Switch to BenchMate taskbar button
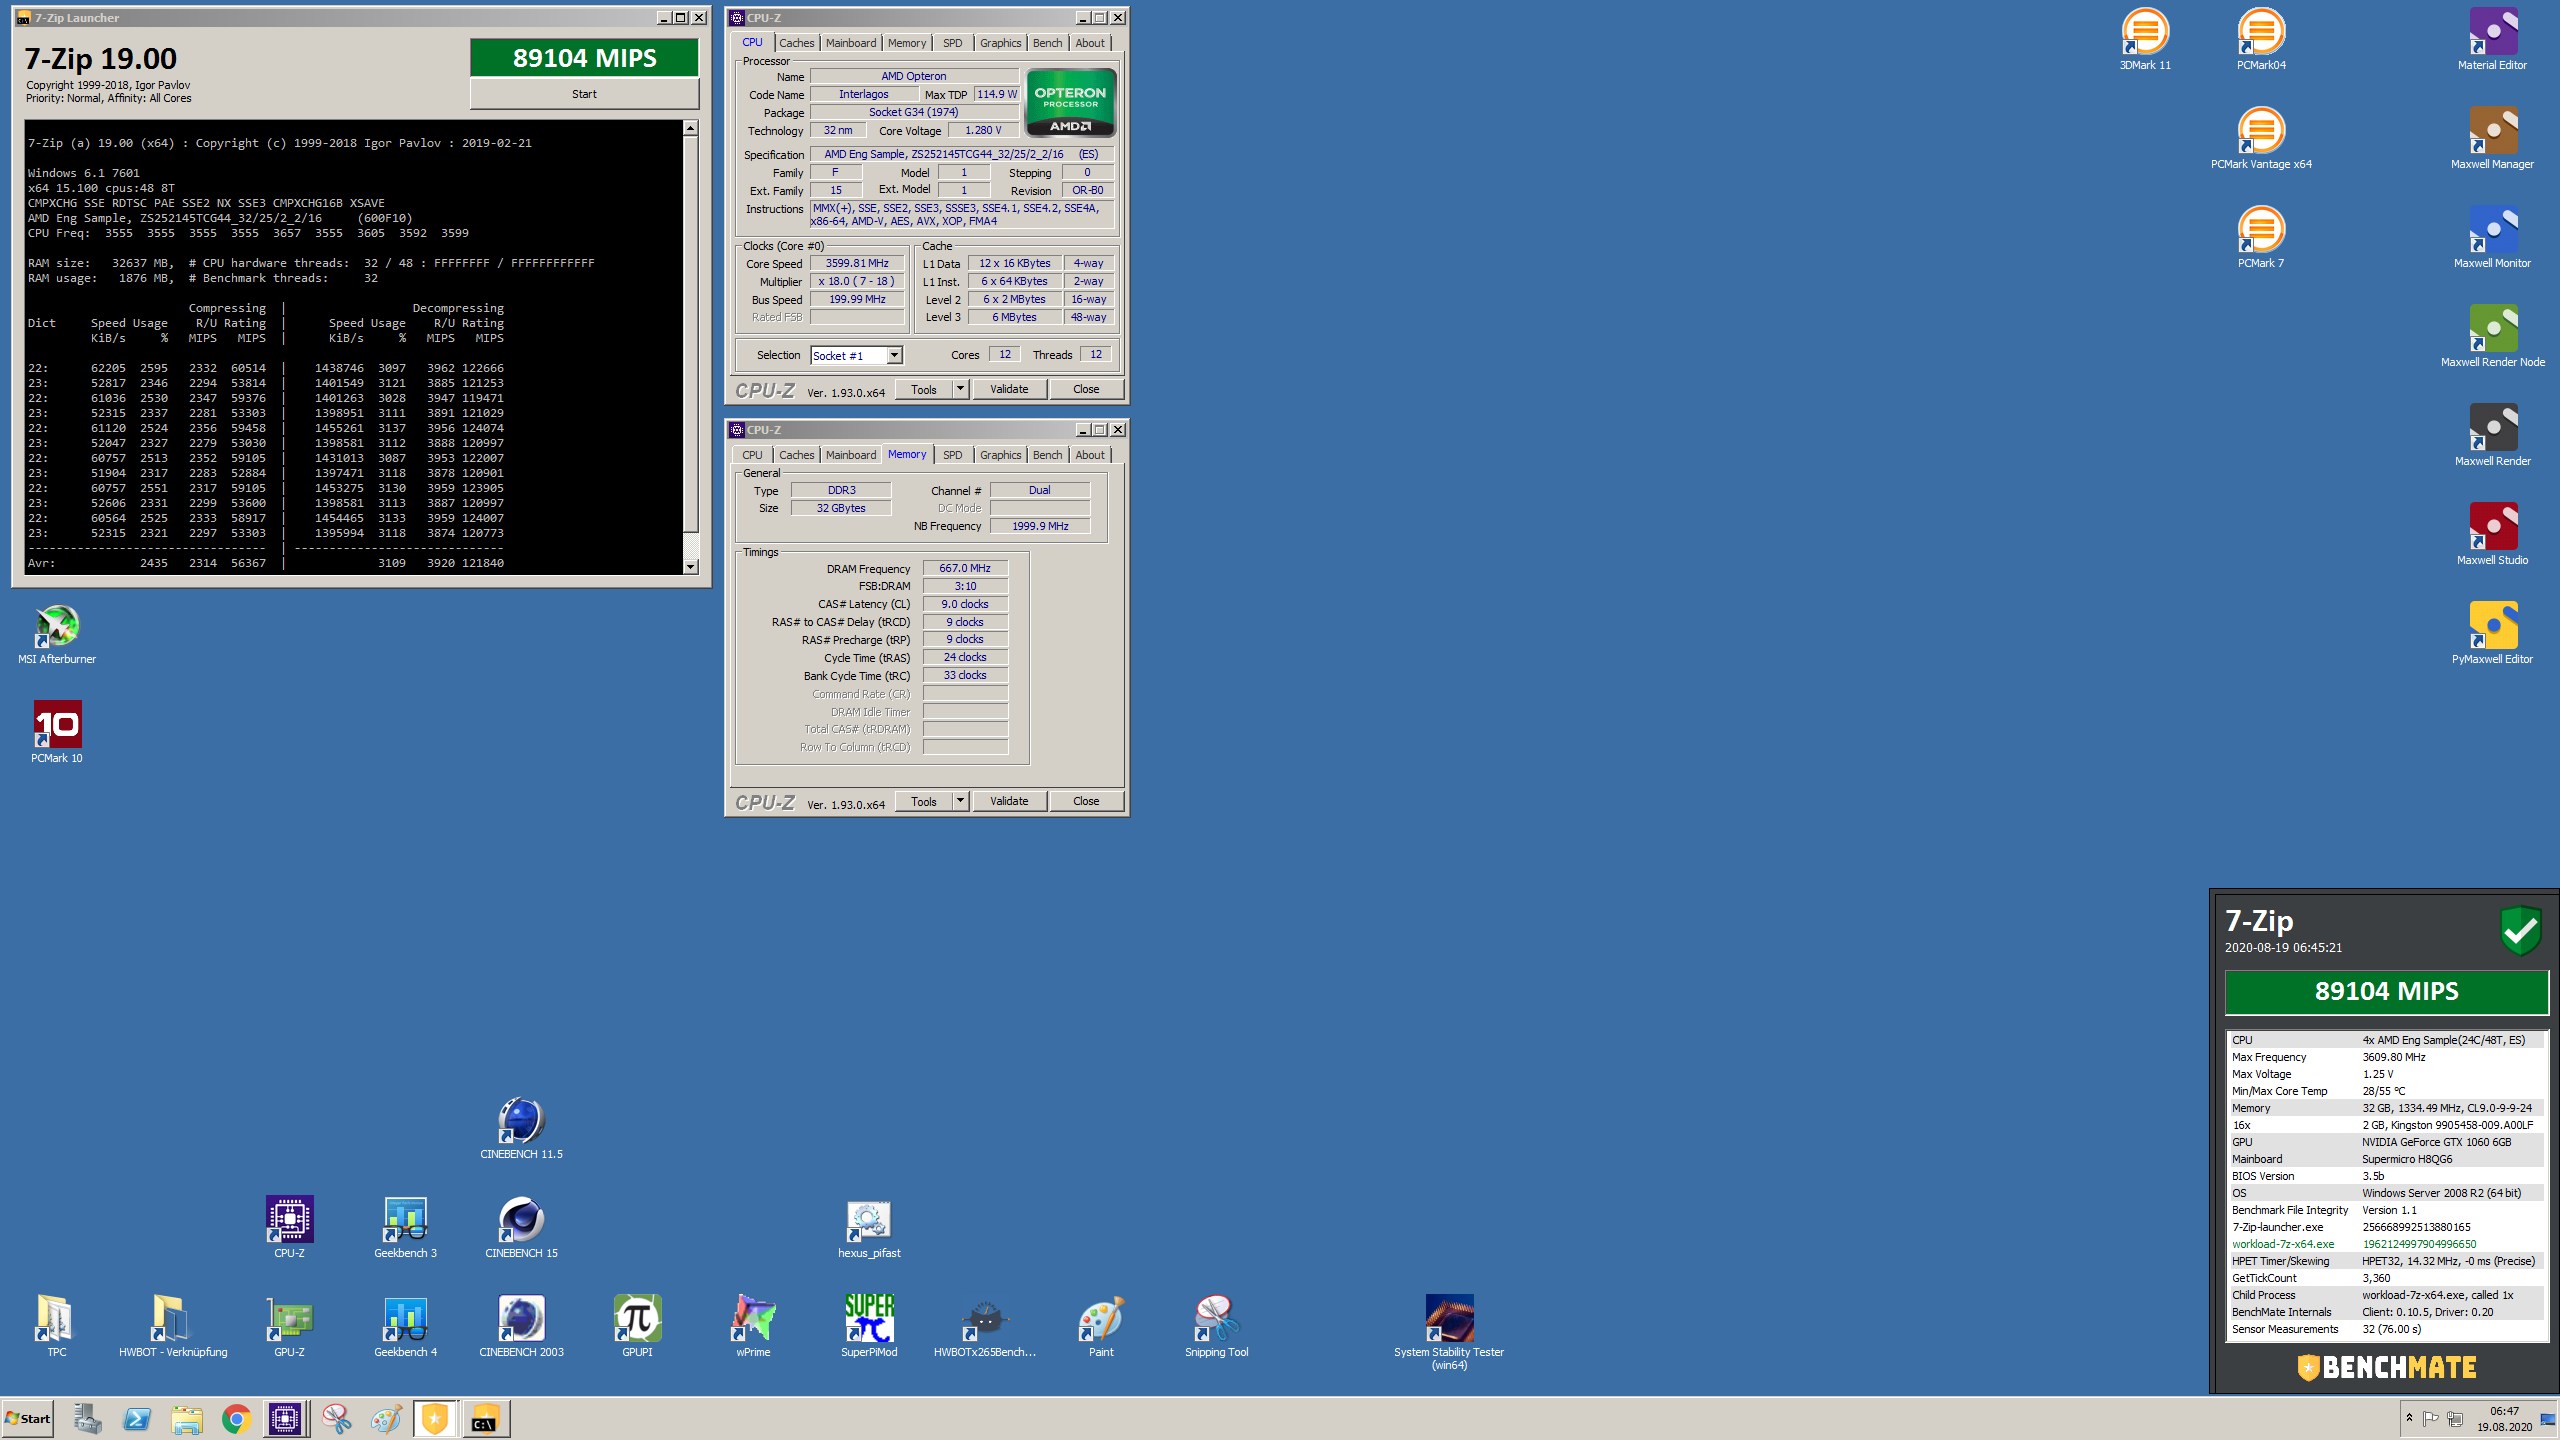This screenshot has height=1440, width=2560. point(435,1418)
